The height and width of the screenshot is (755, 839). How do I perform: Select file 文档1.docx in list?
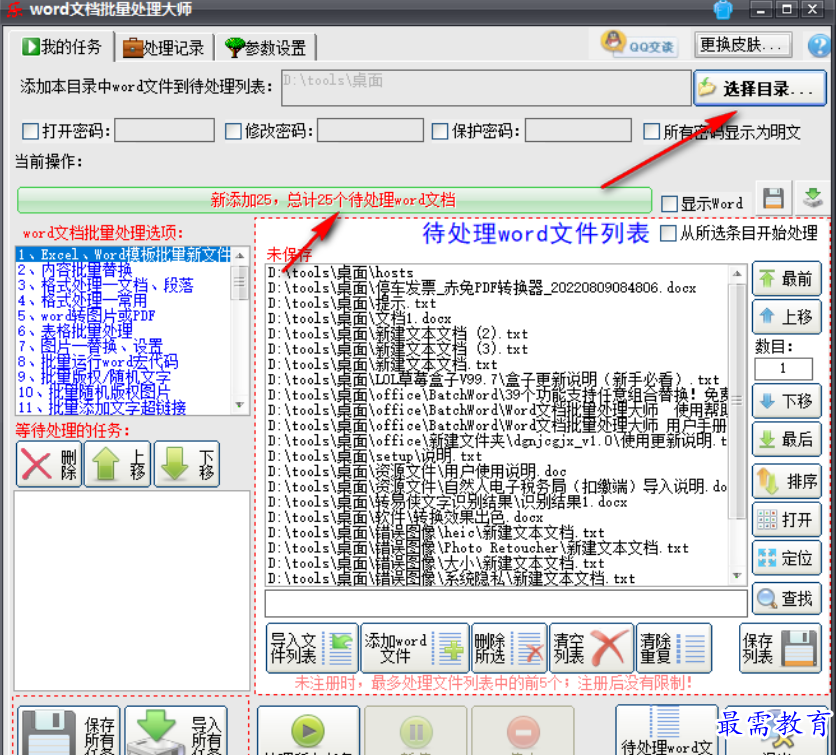360,318
